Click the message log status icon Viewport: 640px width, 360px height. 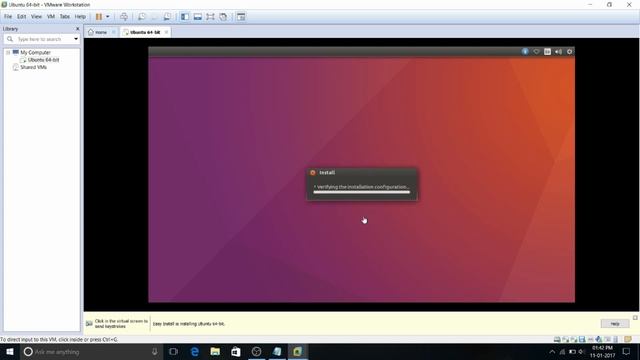pyautogui.click(x=628, y=339)
